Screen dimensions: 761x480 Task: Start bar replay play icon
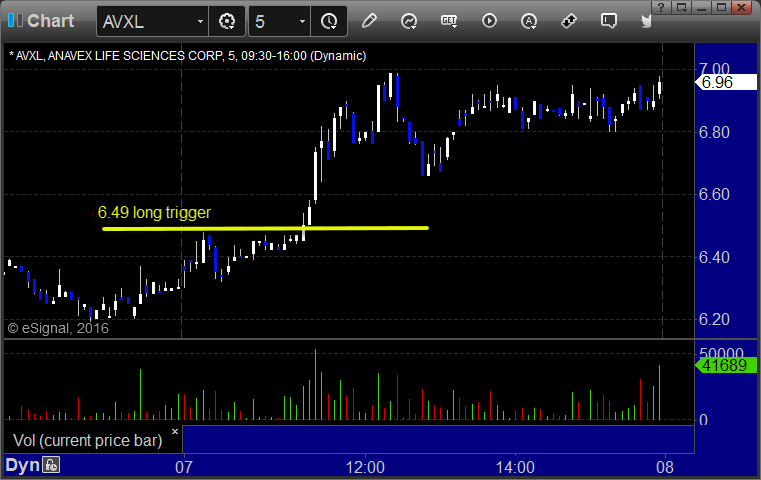tap(489, 21)
